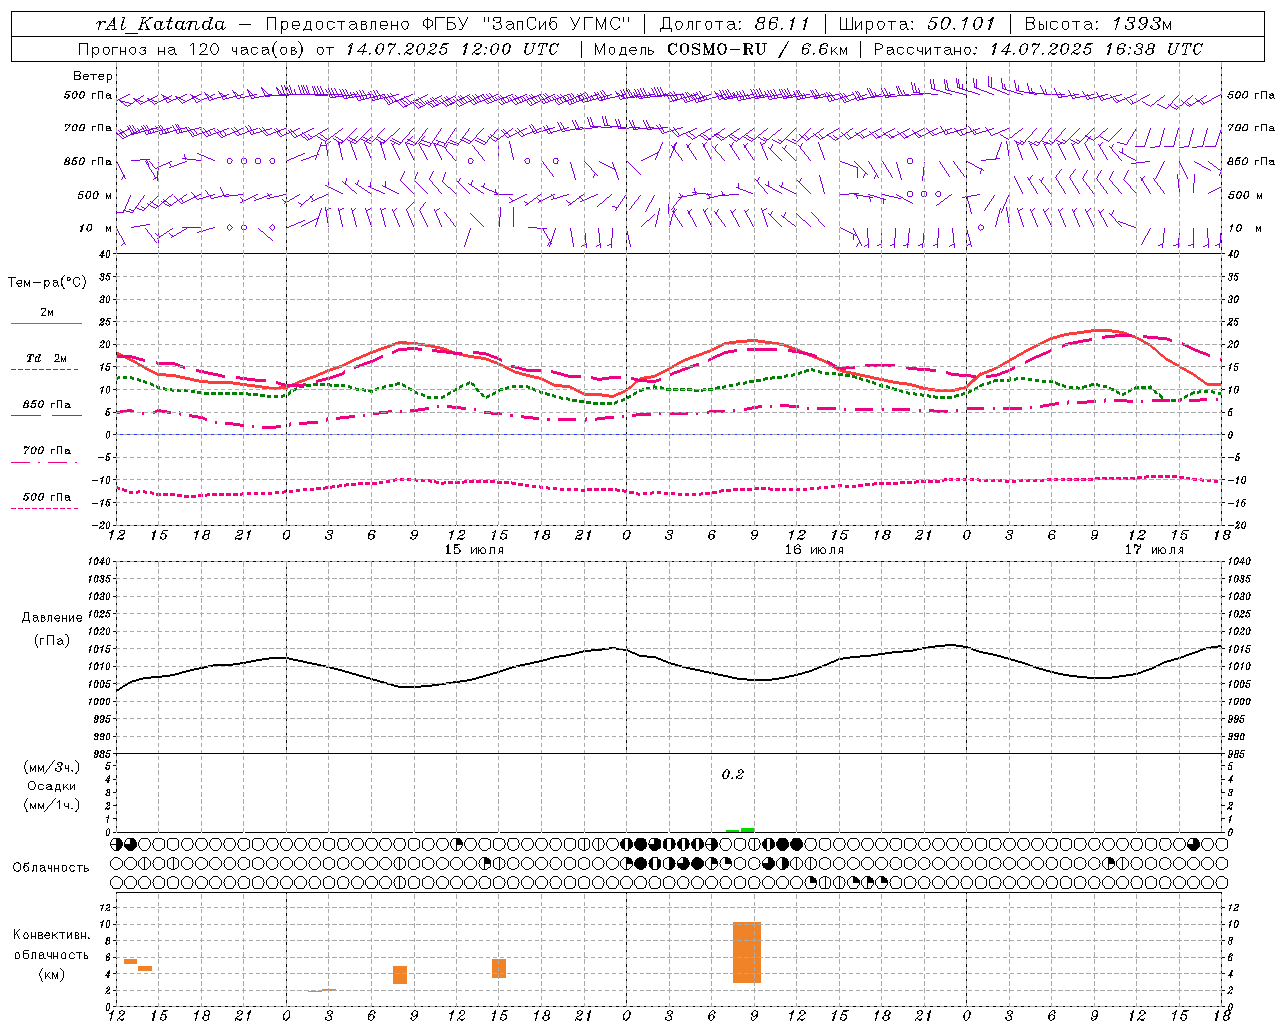Image resolution: width=1280 pixels, height=1024 pixels.
Task: Click the 15 июля date label
Action: [474, 550]
